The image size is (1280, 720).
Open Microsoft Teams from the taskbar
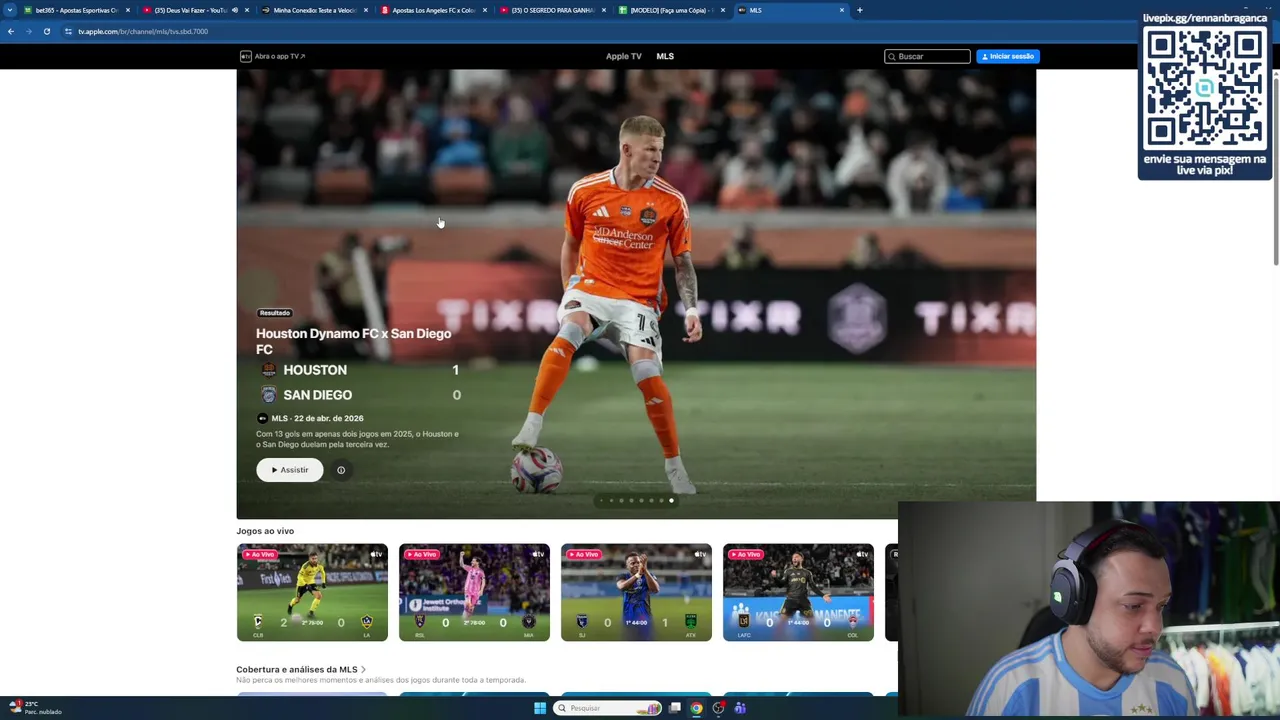740,708
